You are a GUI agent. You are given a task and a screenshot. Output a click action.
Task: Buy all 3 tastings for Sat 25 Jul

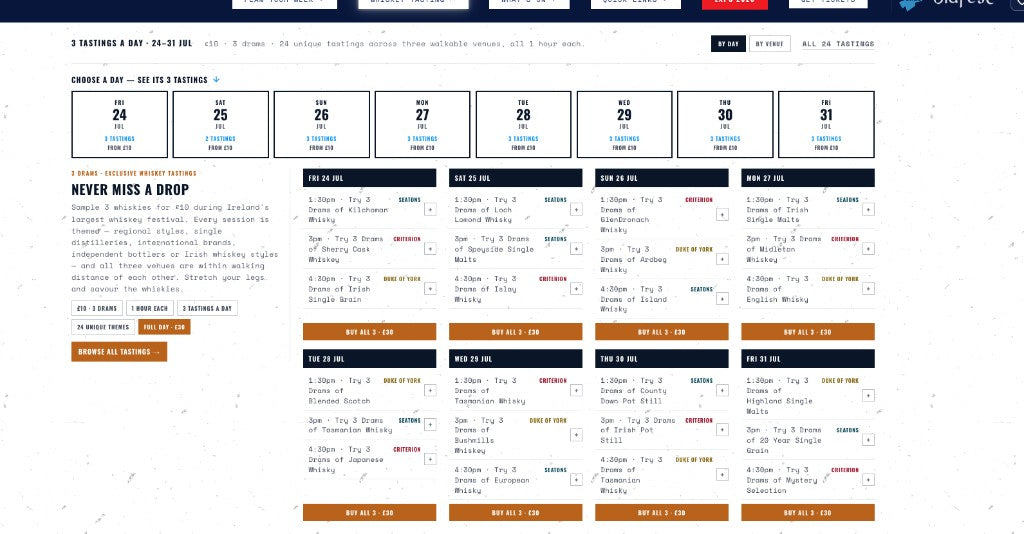(x=516, y=332)
